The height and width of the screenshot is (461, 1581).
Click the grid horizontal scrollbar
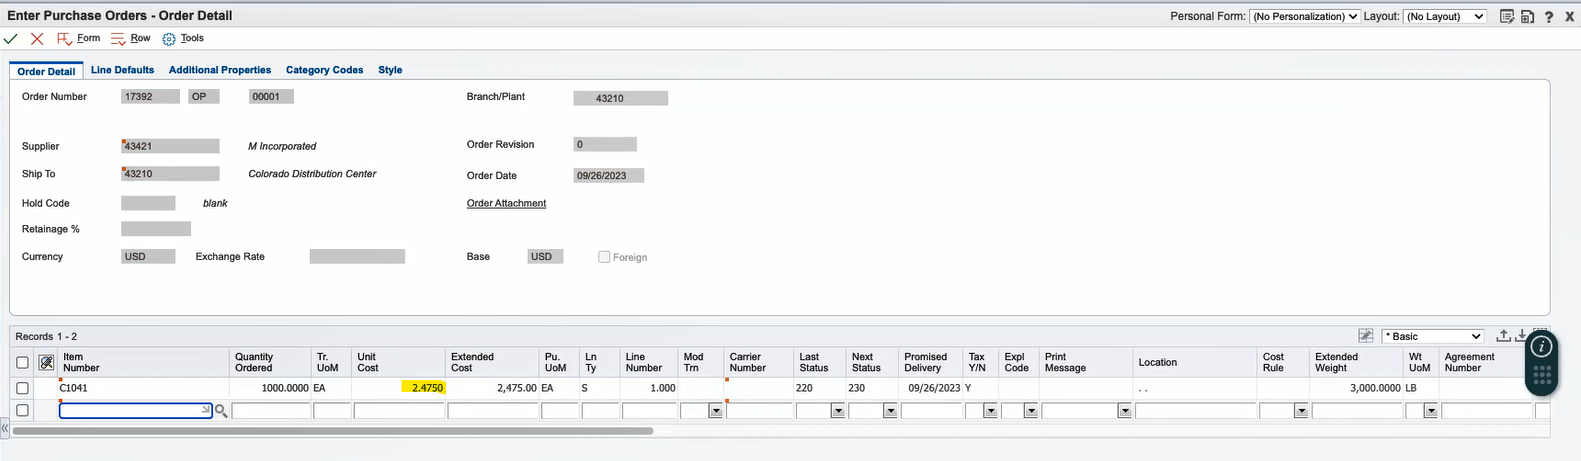(x=332, y=431)
